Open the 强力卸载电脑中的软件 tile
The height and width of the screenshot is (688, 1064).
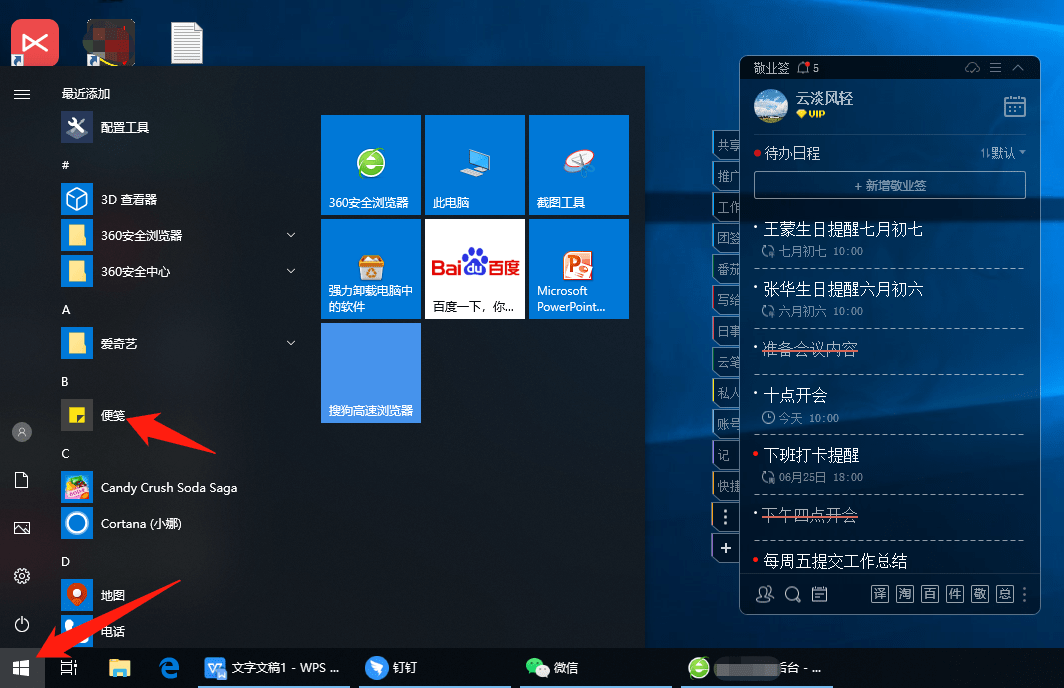coord(370,269)
